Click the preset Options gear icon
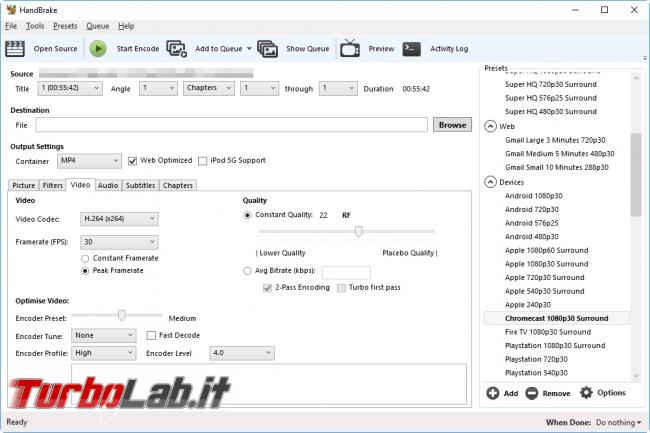Screen dimensions: 650x433 click(586, 392)
